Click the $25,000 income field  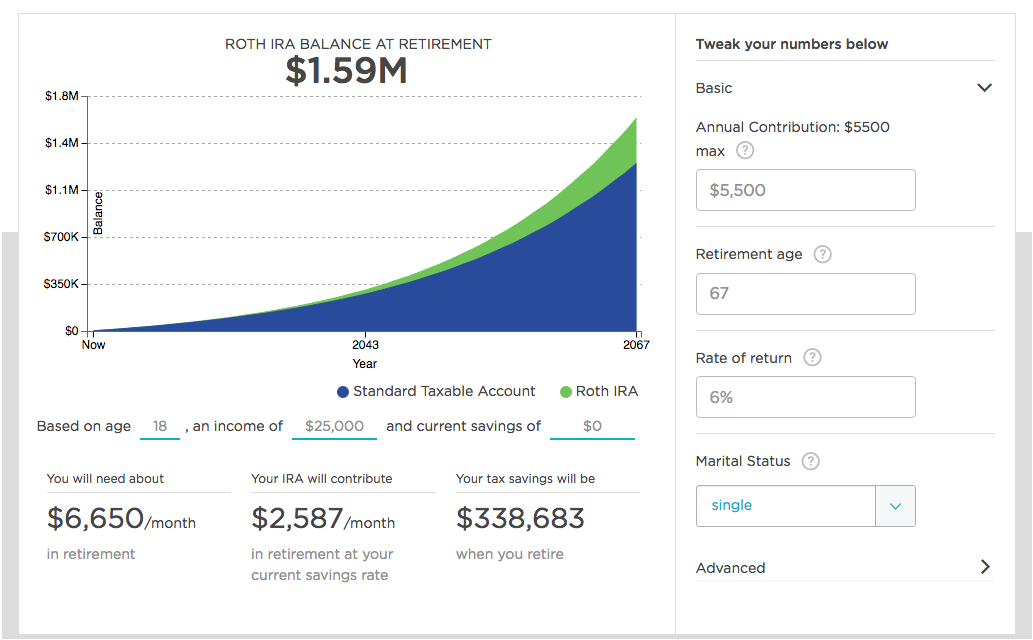pyautogui.click(x=334, y=426)
